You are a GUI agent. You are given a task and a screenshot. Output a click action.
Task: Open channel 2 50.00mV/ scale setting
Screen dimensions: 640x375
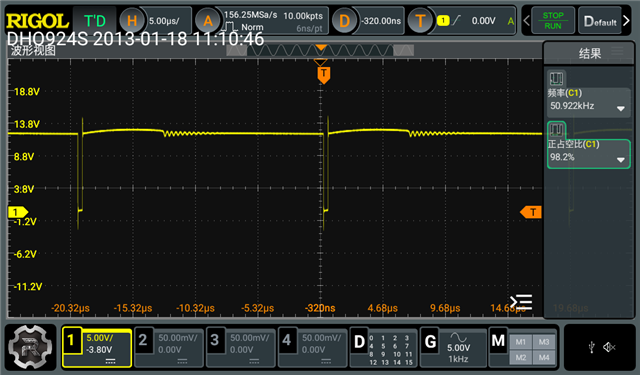pyautogui.click(x=178, y=338)
